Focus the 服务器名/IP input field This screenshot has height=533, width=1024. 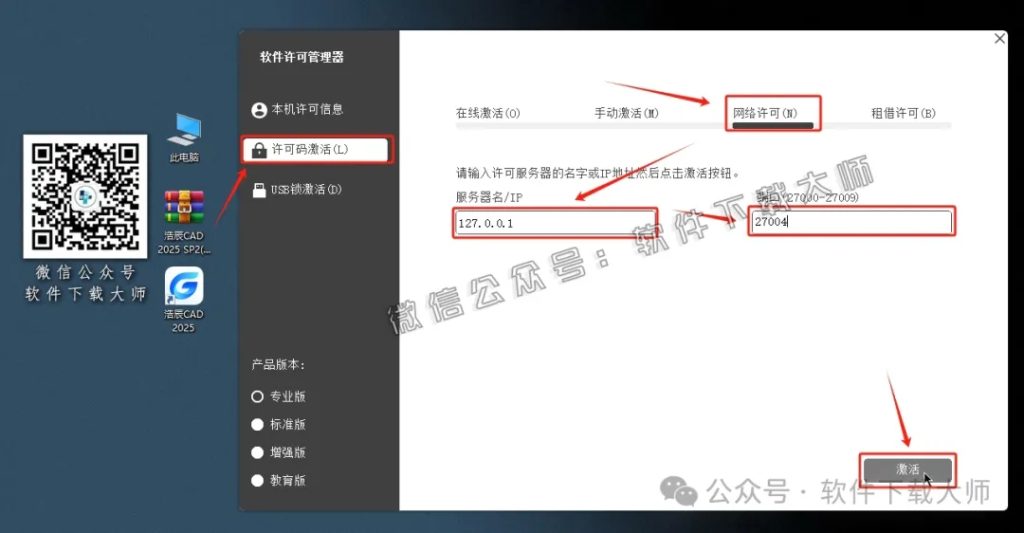[x=555, y=223]
